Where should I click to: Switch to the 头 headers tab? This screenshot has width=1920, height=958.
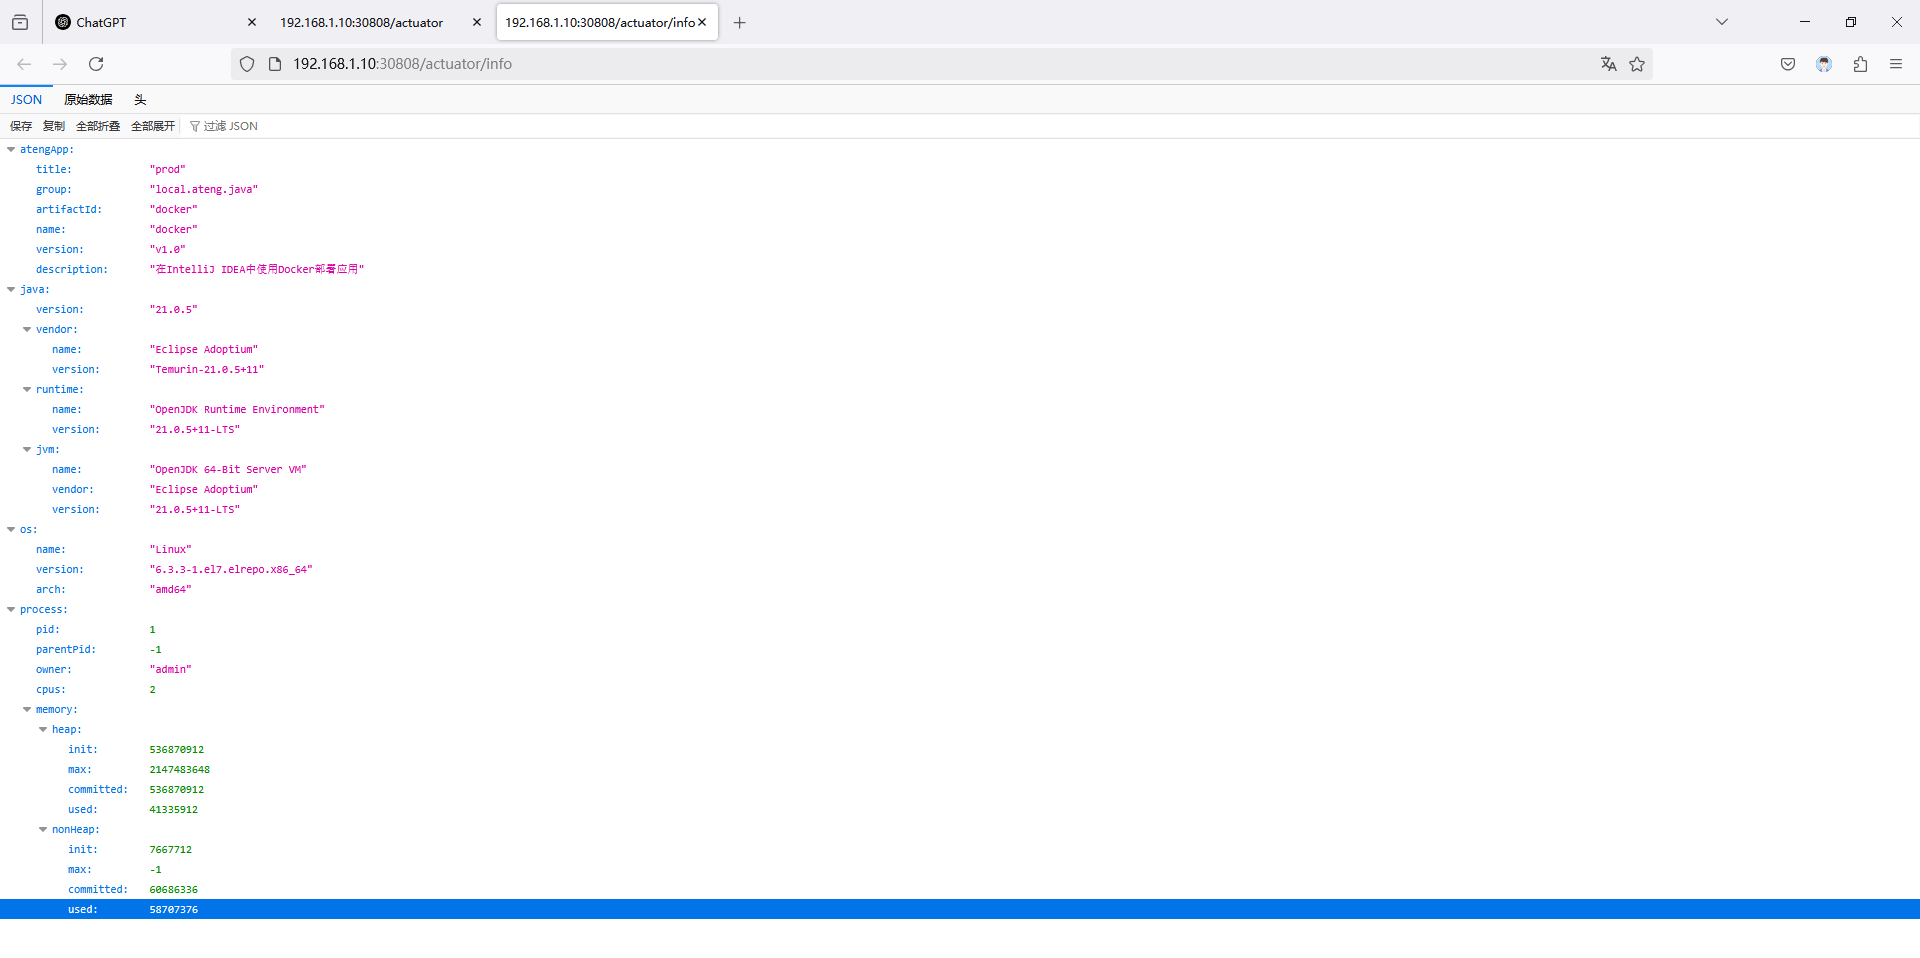click(x=140, y=100)
